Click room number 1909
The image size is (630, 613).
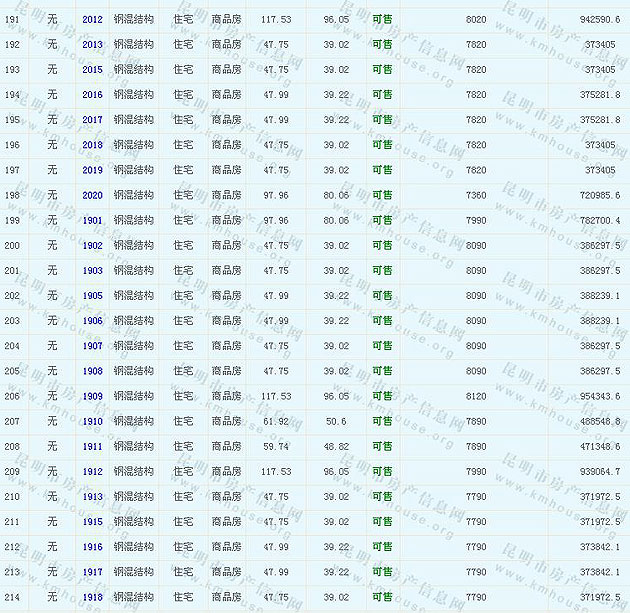92,396
